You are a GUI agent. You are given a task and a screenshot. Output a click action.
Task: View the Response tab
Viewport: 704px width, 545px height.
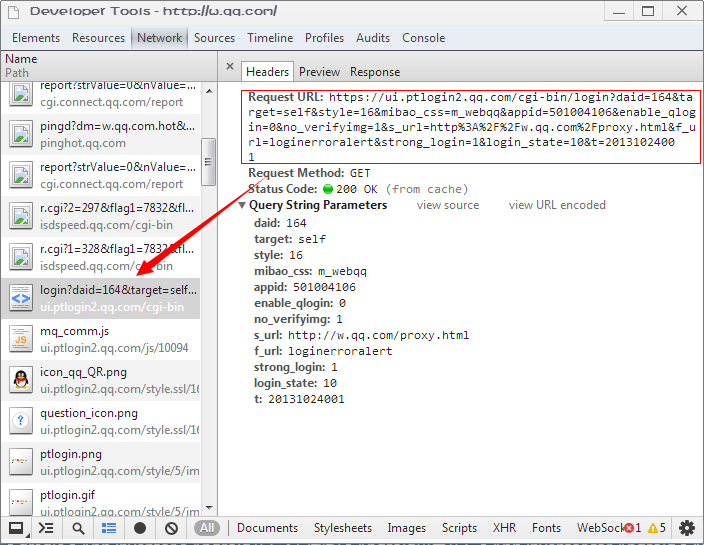pyautogui.click(x=375, y=72)
